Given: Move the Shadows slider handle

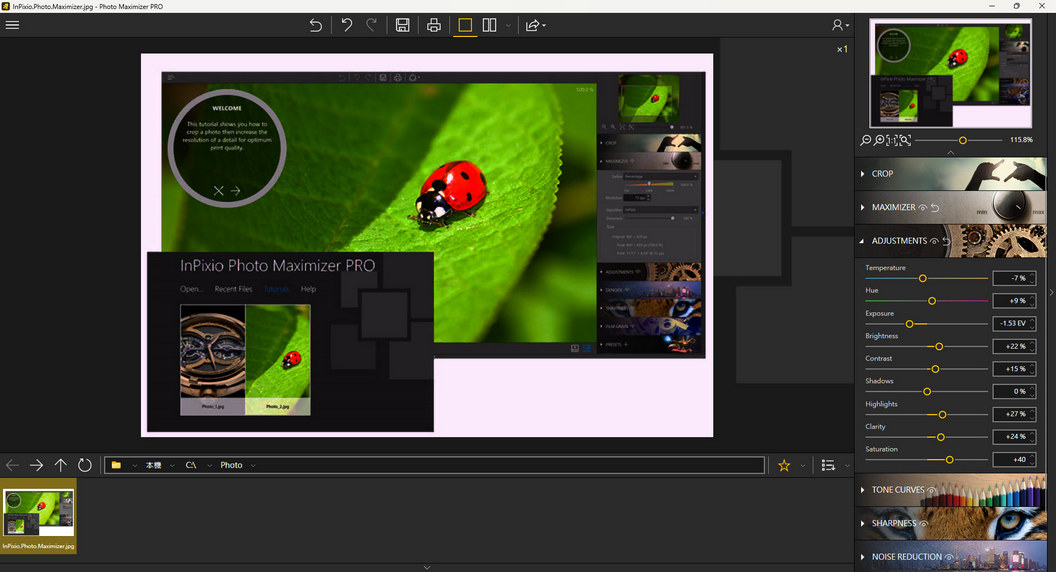Looking at the screenshot, I should click(927, 391).
